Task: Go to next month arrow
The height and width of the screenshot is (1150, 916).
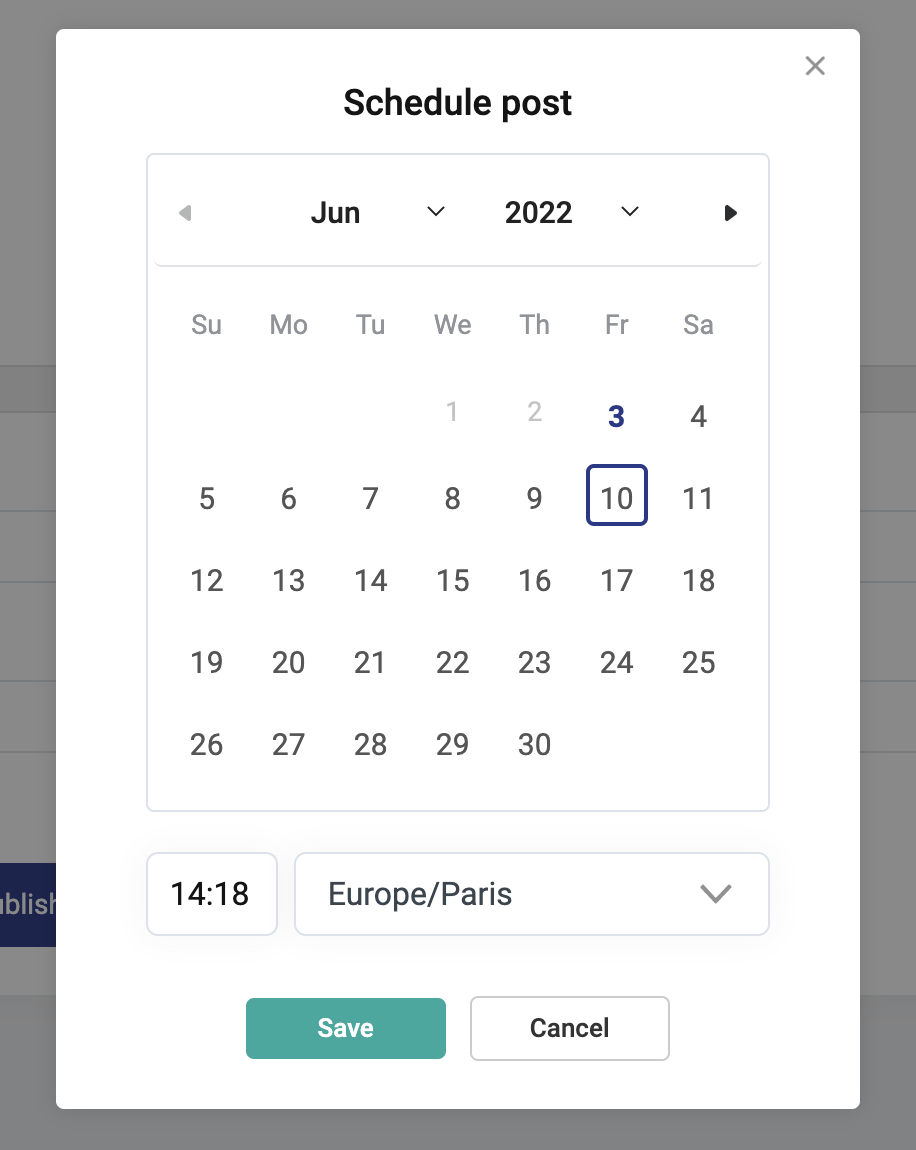Action: [731, 213]
